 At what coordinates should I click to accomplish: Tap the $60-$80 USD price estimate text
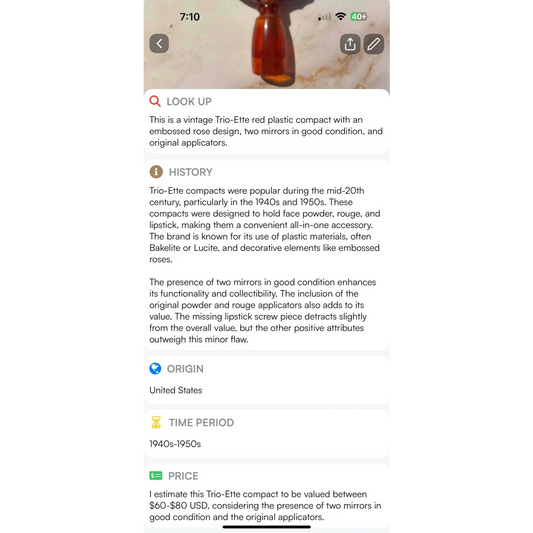(179, 505)
